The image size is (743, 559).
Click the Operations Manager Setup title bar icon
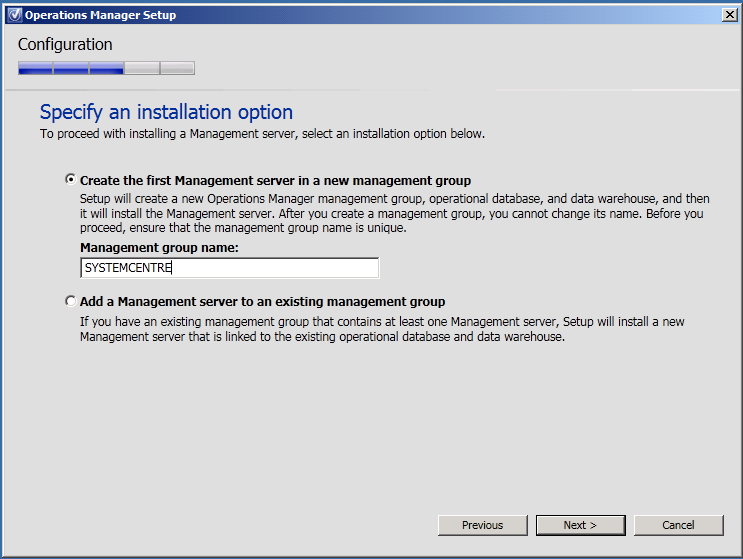click(x=15, y=15)
